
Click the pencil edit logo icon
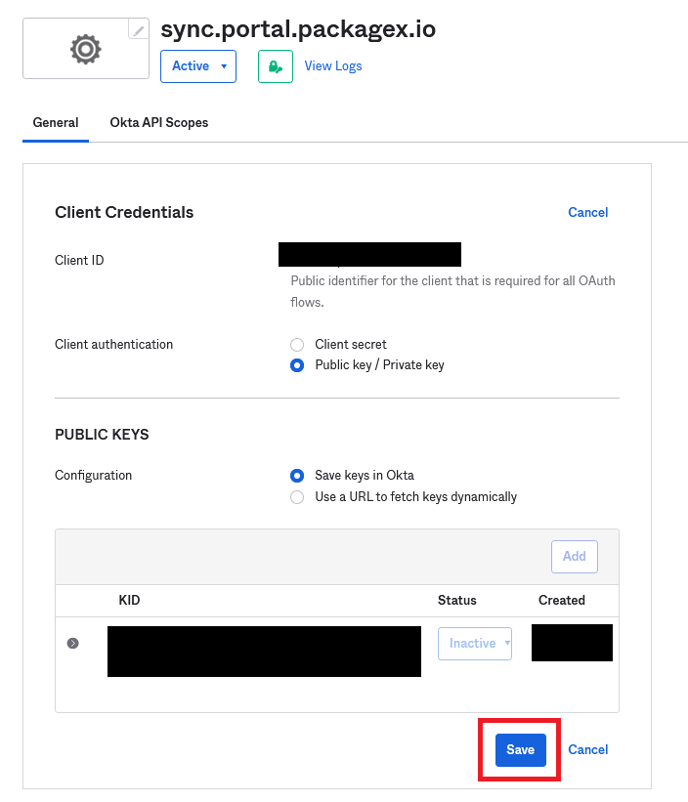tap(139, 31)
